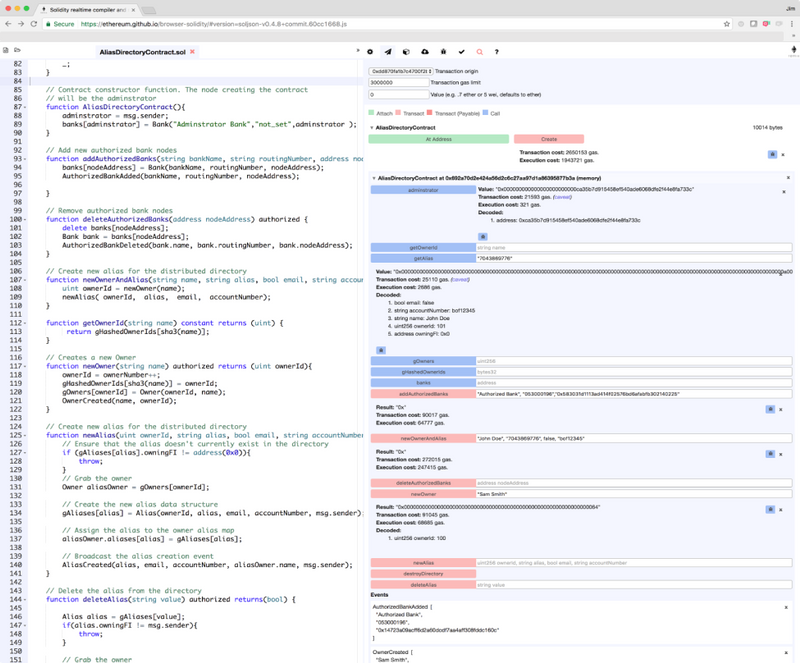
Task: Click the Remix Ethereum logo icon
Action: (x=793, y=50)
